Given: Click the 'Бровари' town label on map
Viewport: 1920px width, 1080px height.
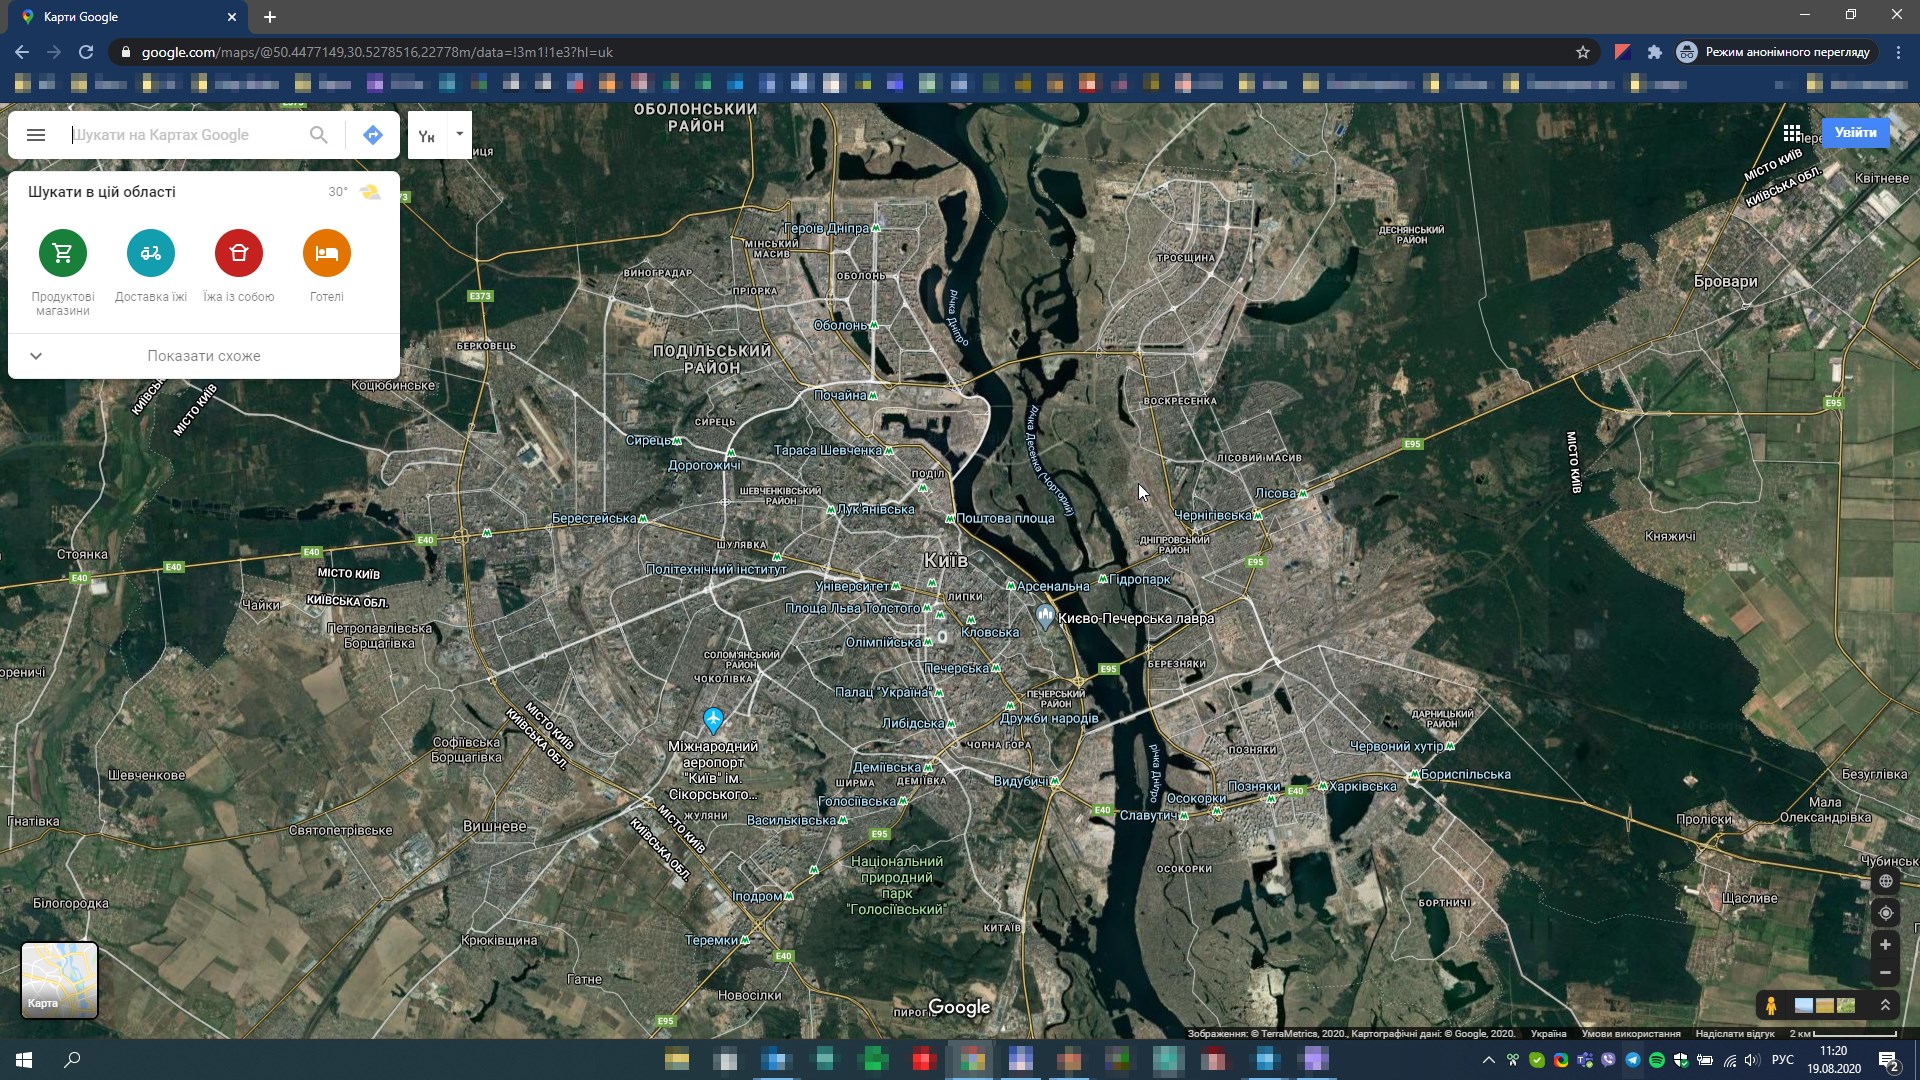Looking at the screenshot, I should (1726, 281).
